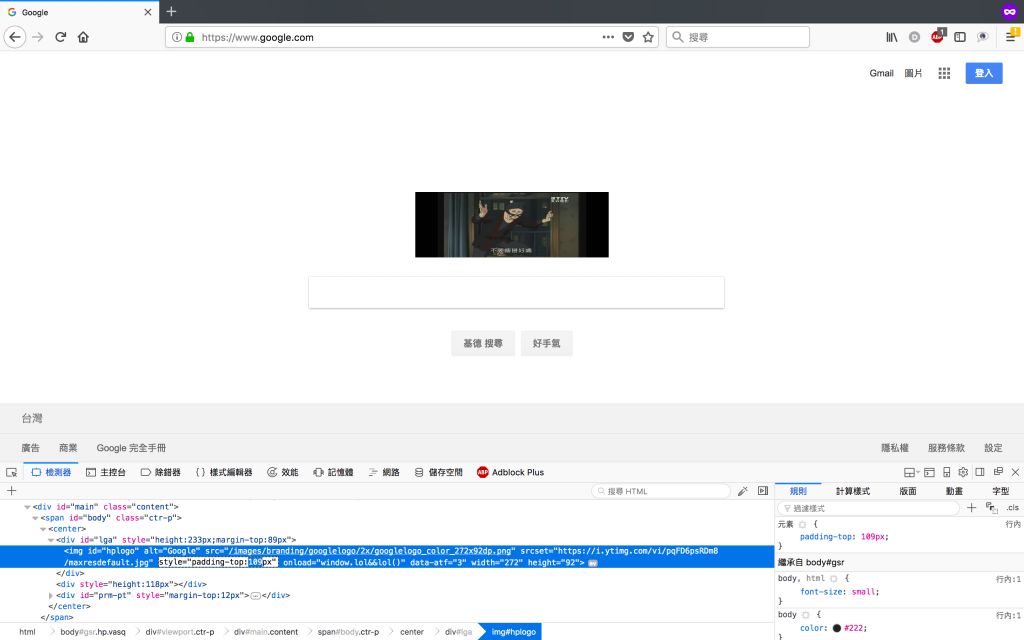The image size is (1024, 640).
Task: Reload the current page
Action: 61,37
